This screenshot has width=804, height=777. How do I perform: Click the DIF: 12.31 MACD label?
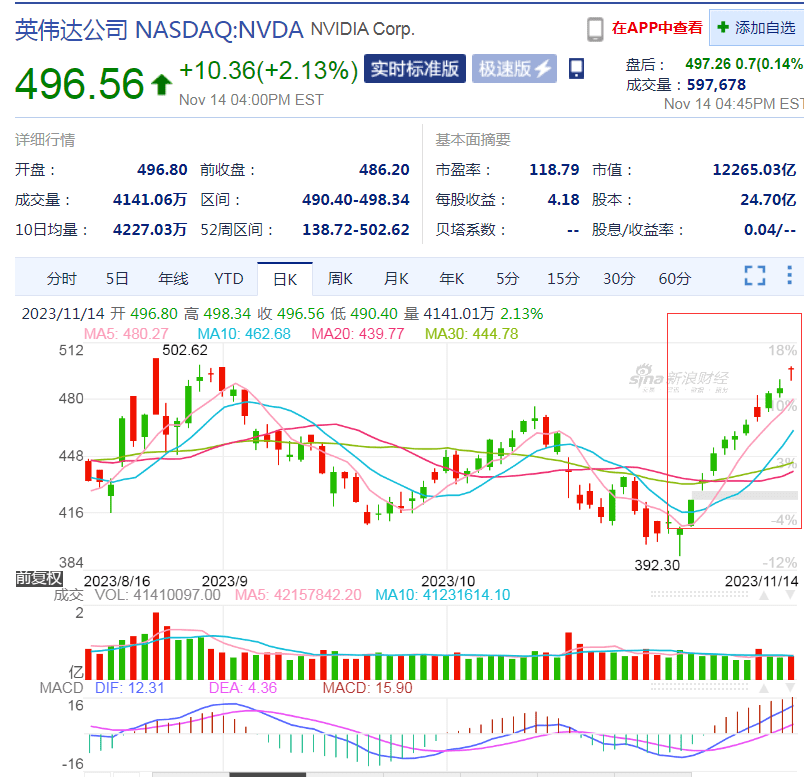(x=129, y=688)
